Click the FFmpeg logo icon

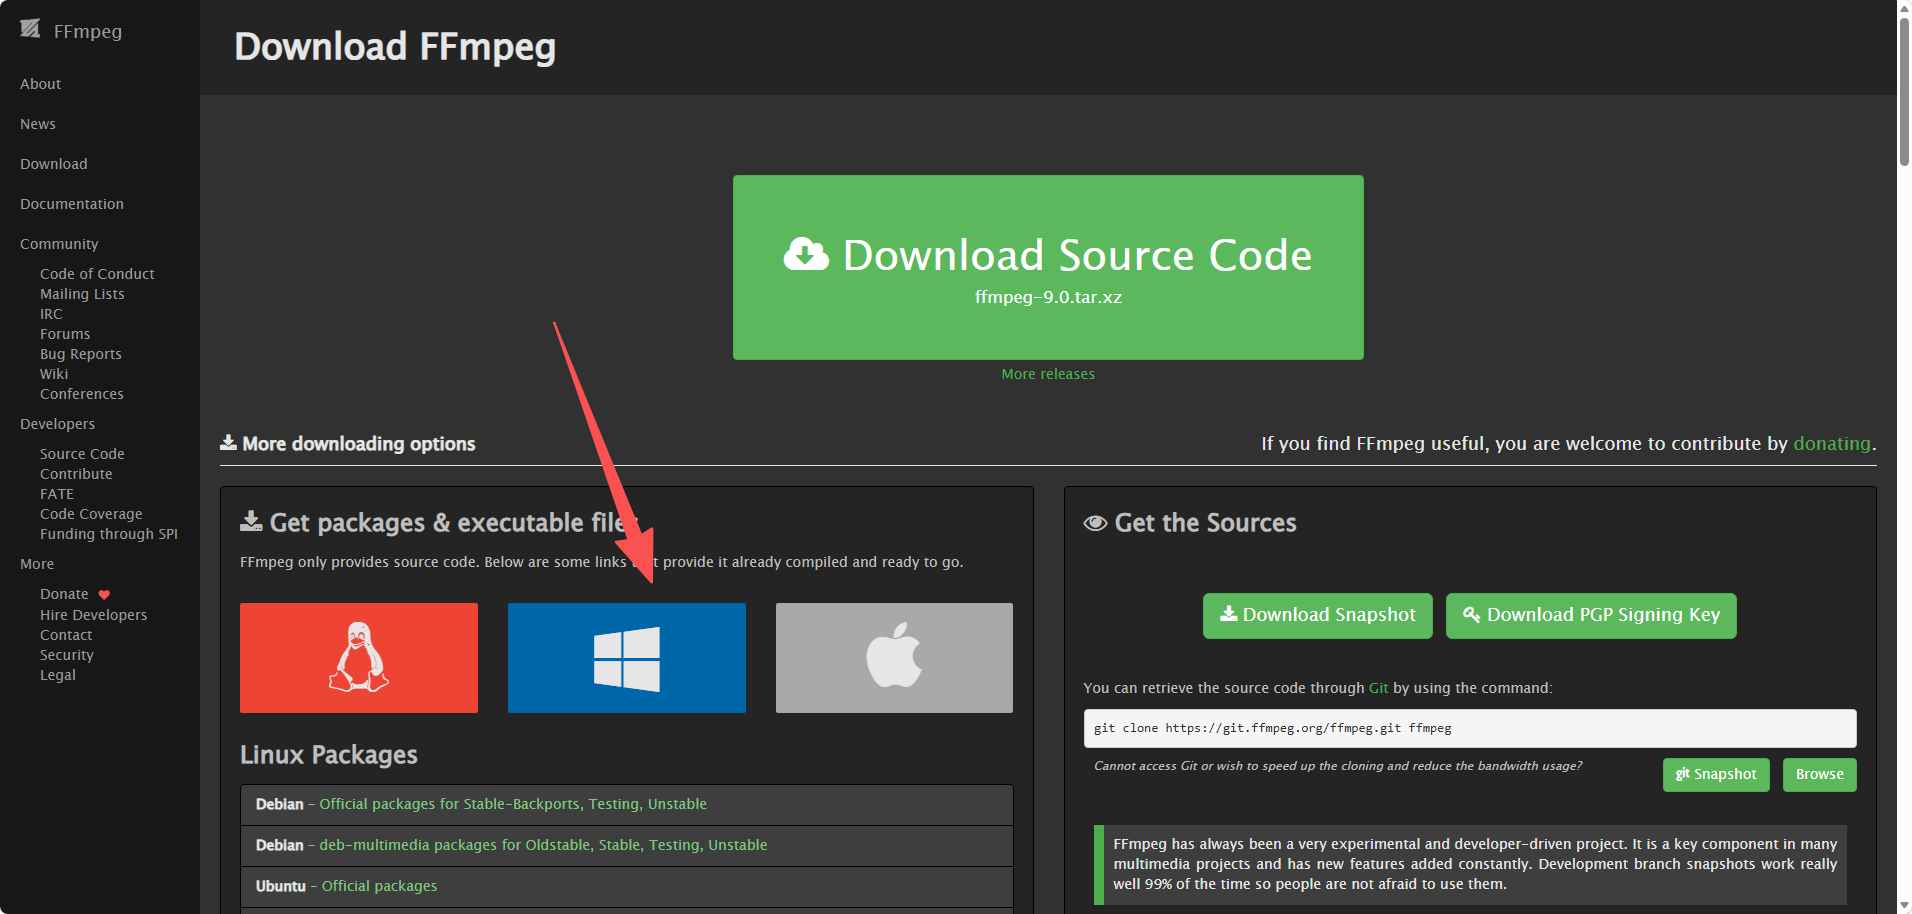30,29
